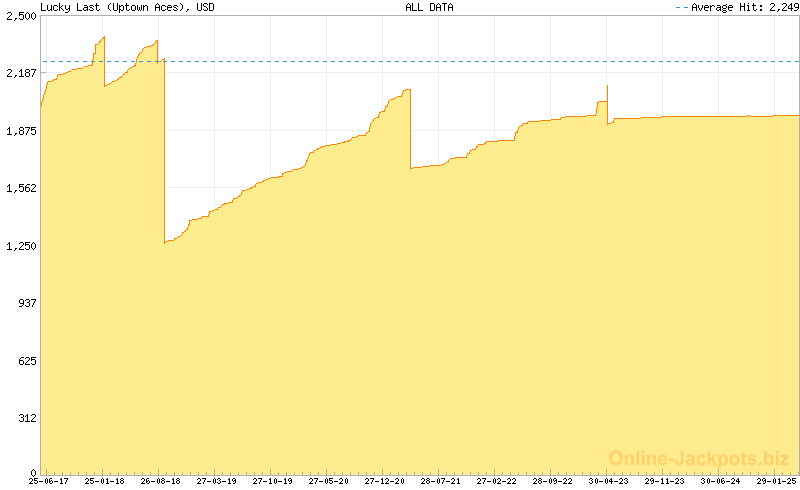The height and width of the screenshot is (490, 800).
Task: Click the Online-Jackpots.biz watermark
Action: [699, 458]
